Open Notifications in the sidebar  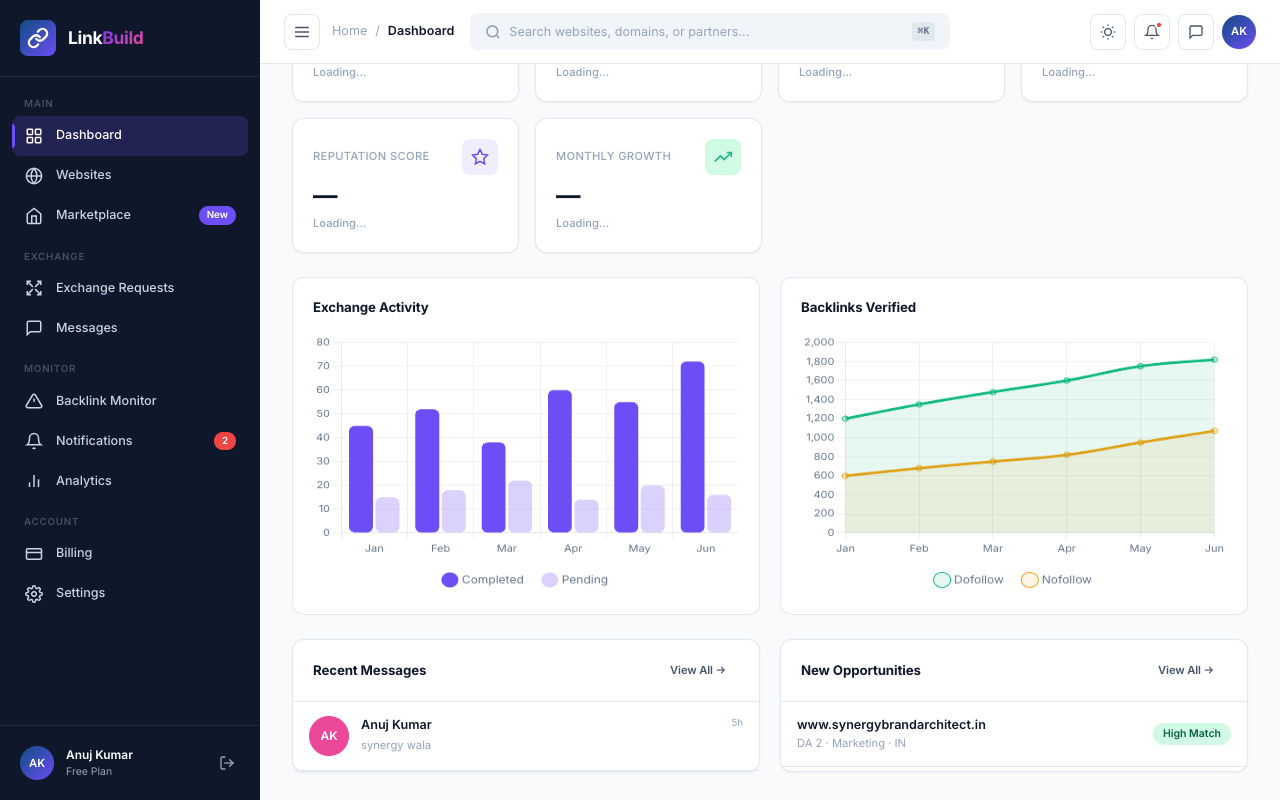click(x=130, y=441)
